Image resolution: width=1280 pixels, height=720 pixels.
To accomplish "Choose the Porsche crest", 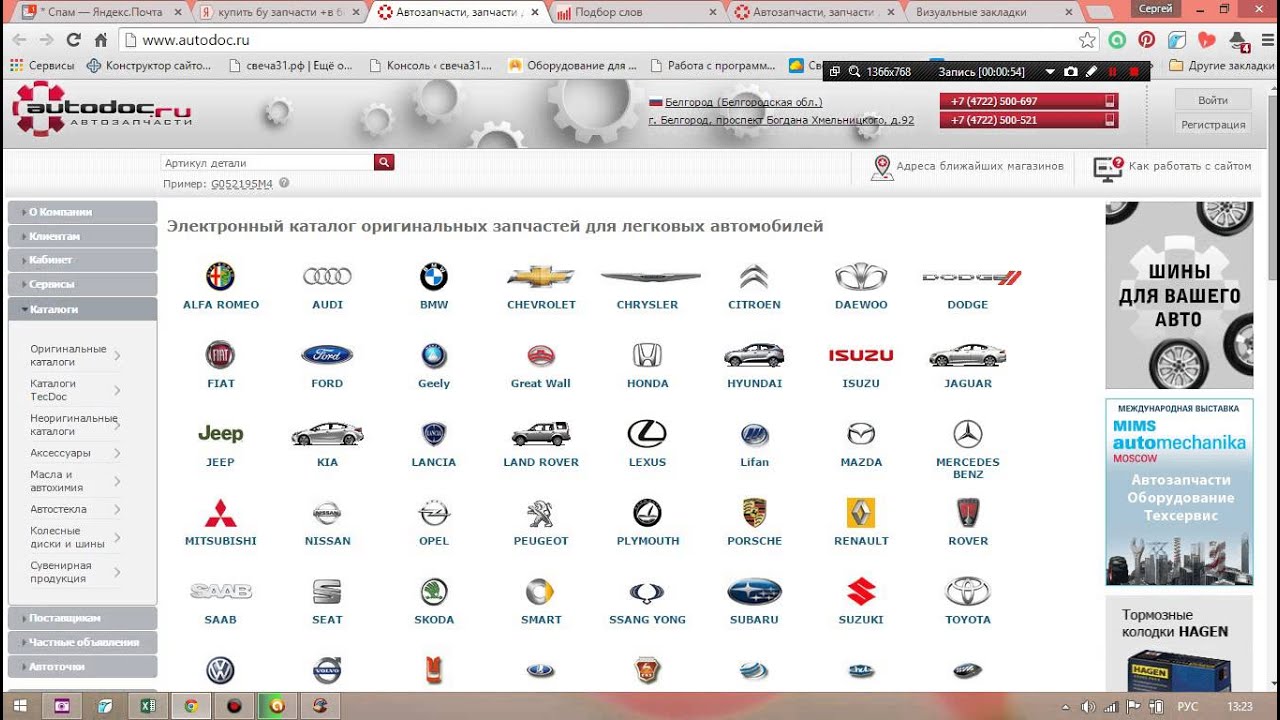I will click(754, 513).
